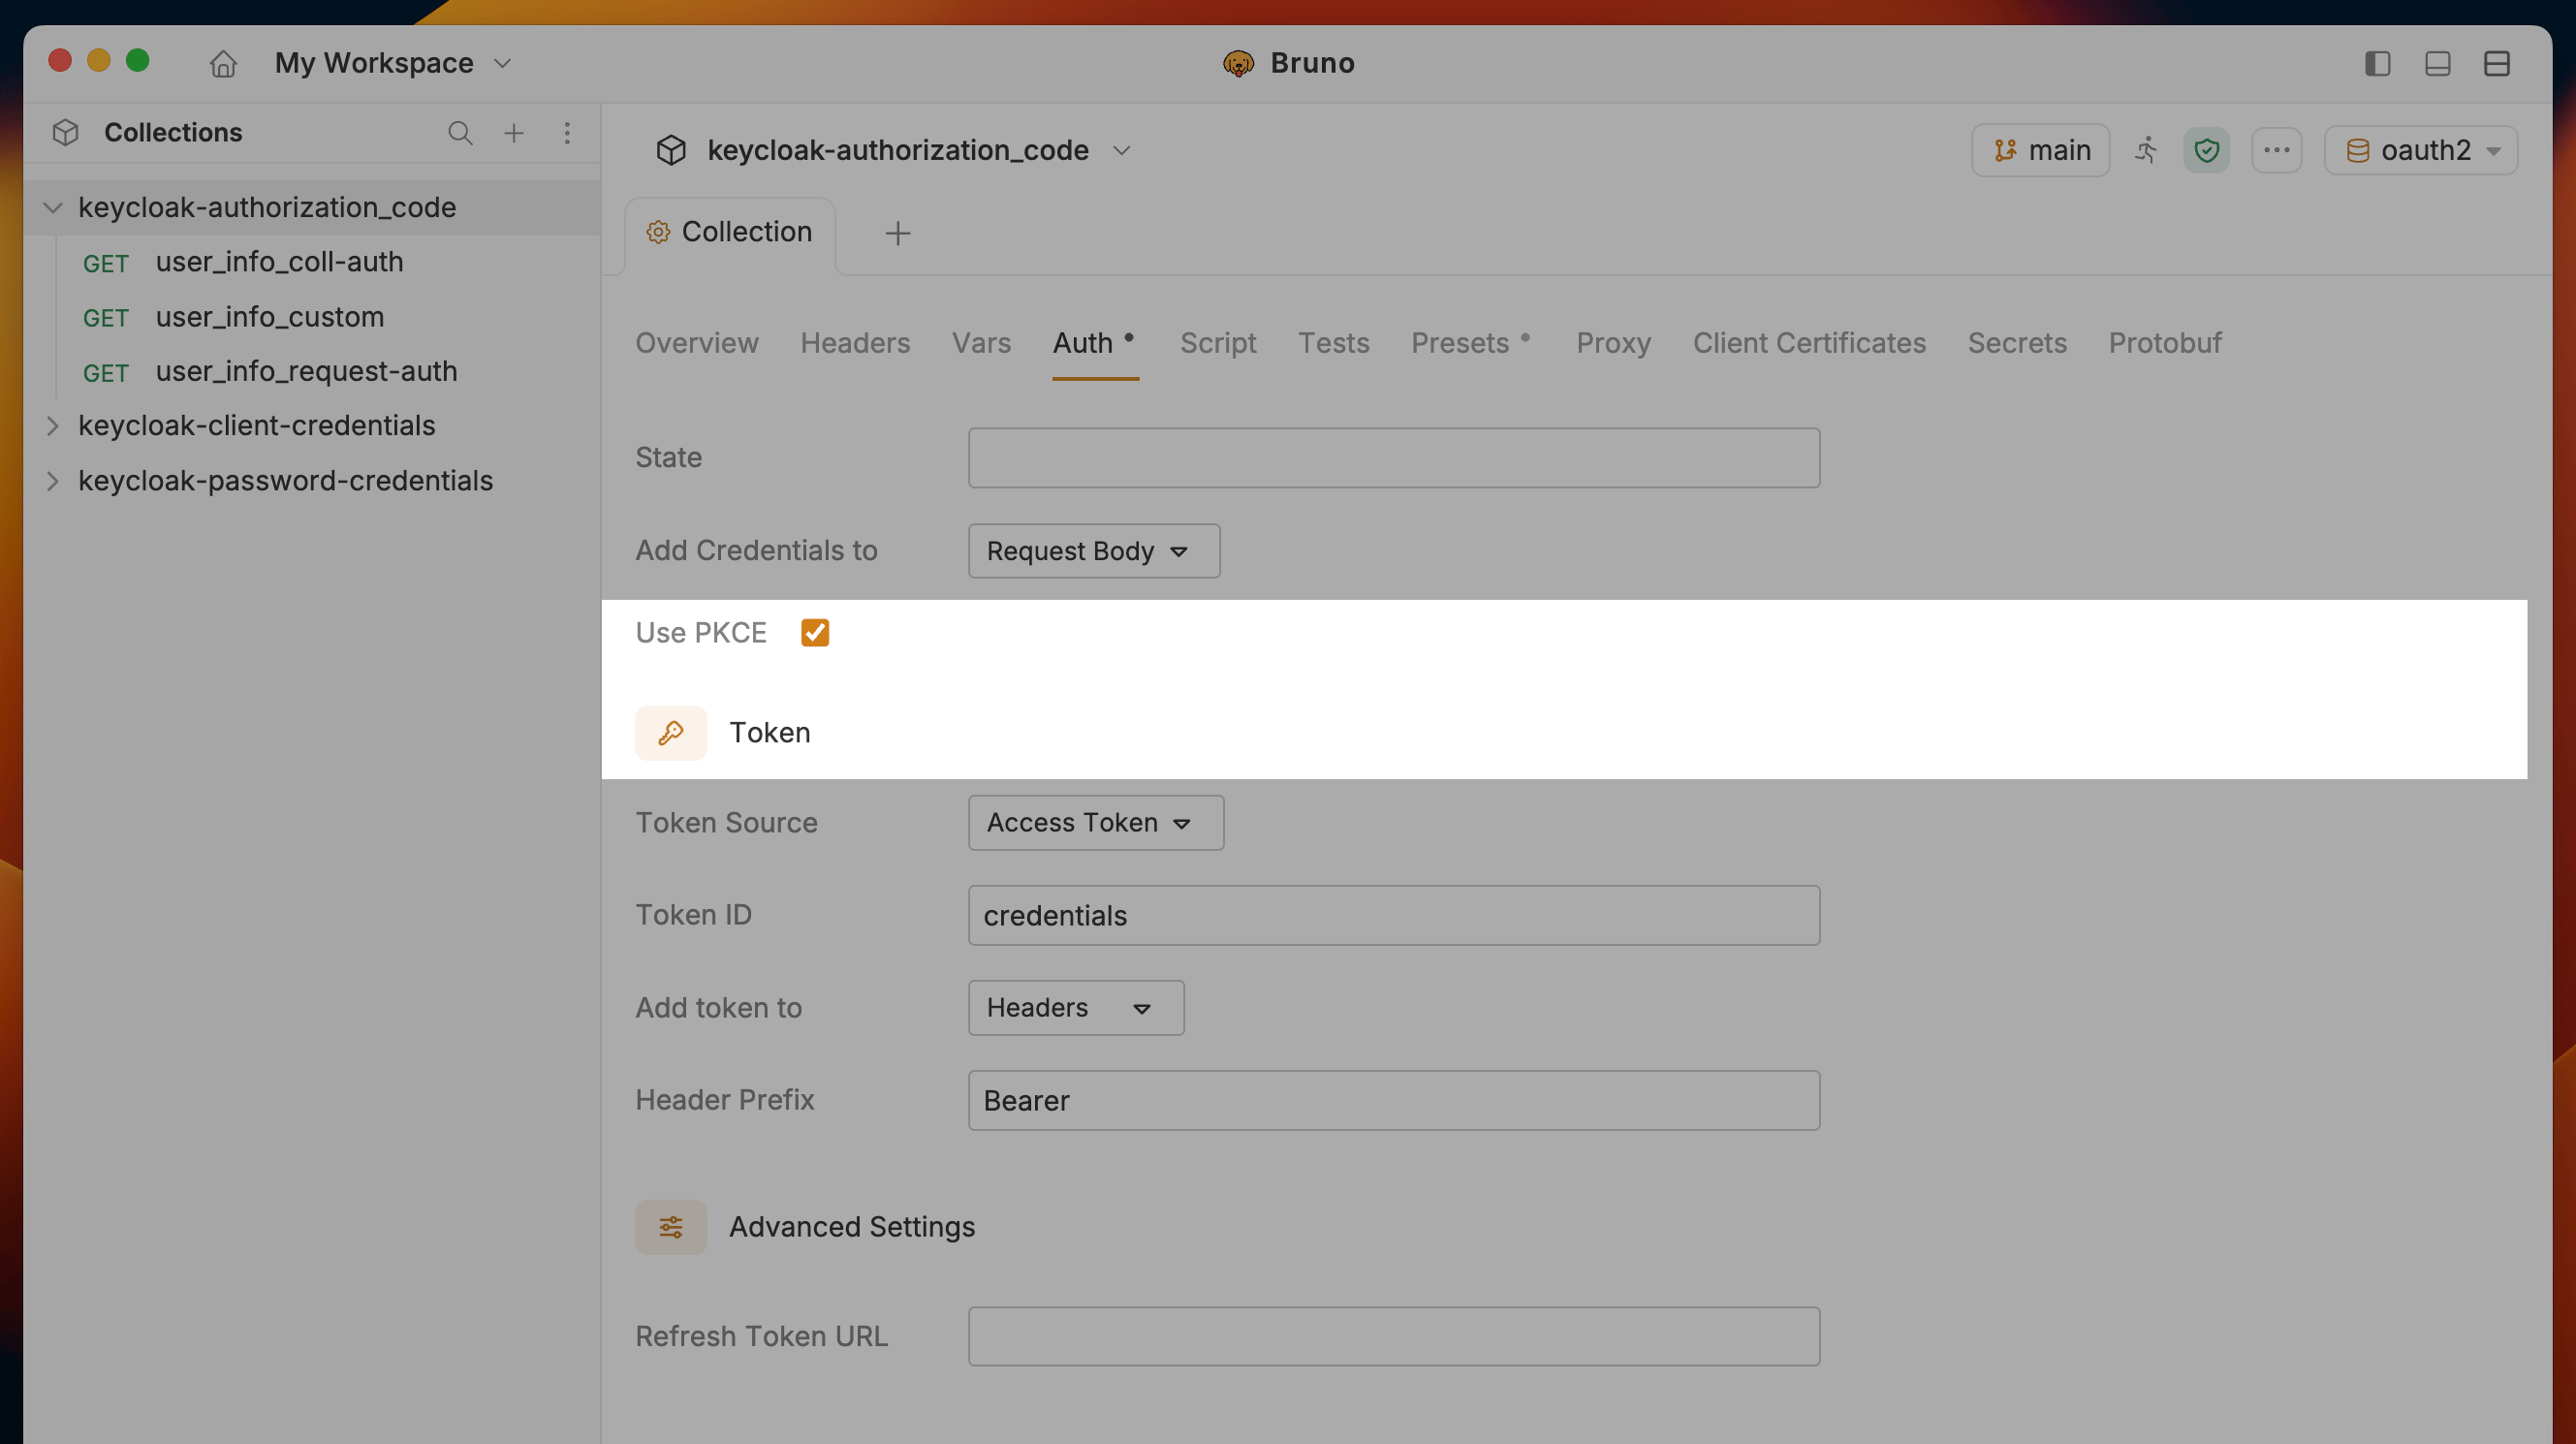The width and height of the screenshot is (2576, 1444).
Task: Open the ellipsis more options button
Action: point(2277,150)
